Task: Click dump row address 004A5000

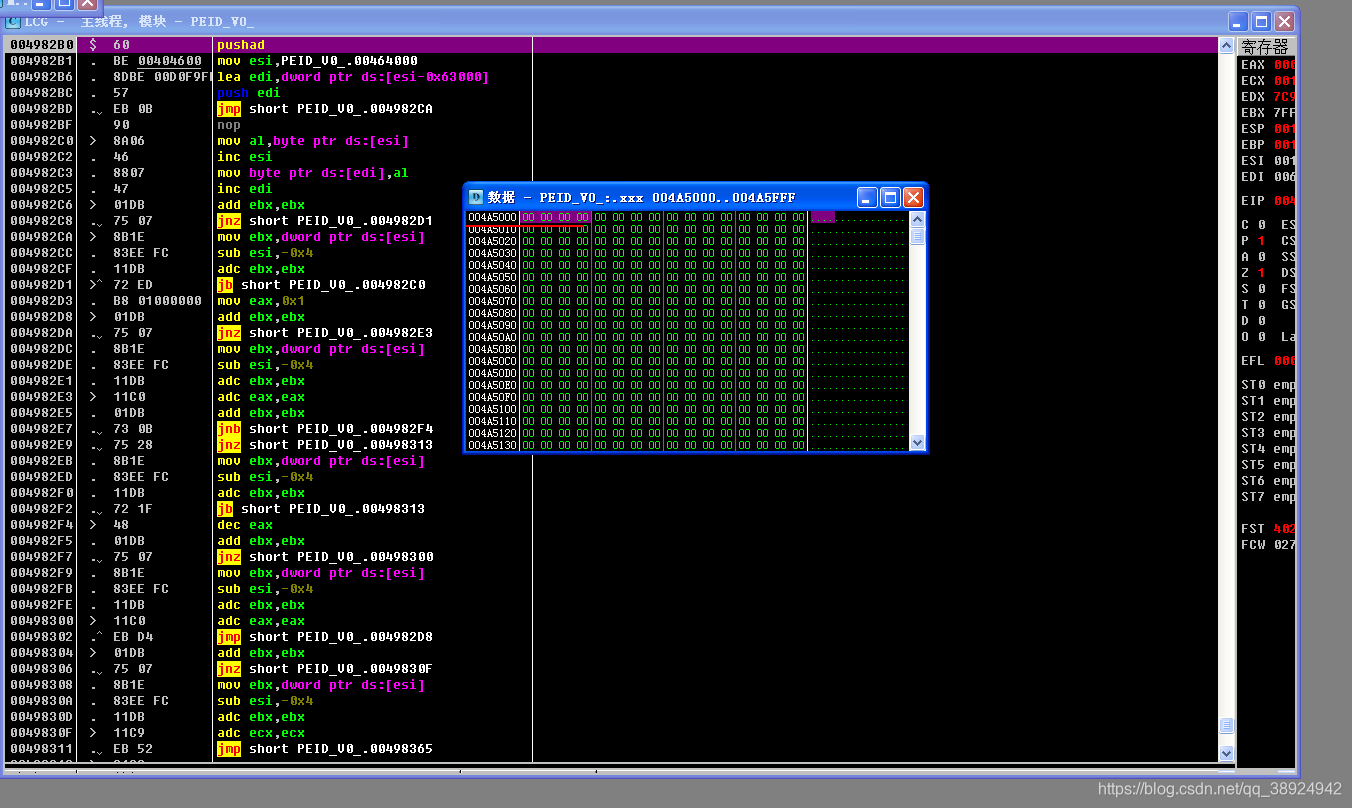Action: [492, 217]
